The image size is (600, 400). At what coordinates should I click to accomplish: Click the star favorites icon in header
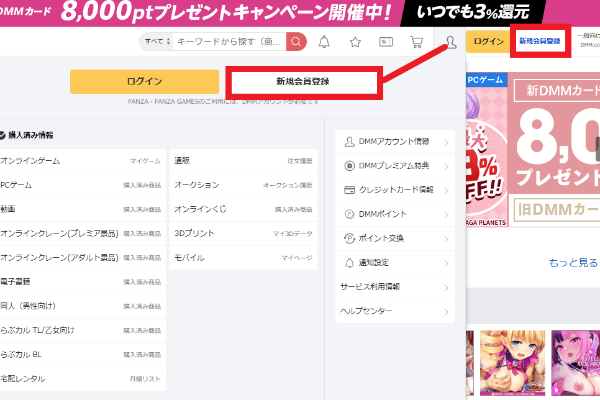[355, 42]
